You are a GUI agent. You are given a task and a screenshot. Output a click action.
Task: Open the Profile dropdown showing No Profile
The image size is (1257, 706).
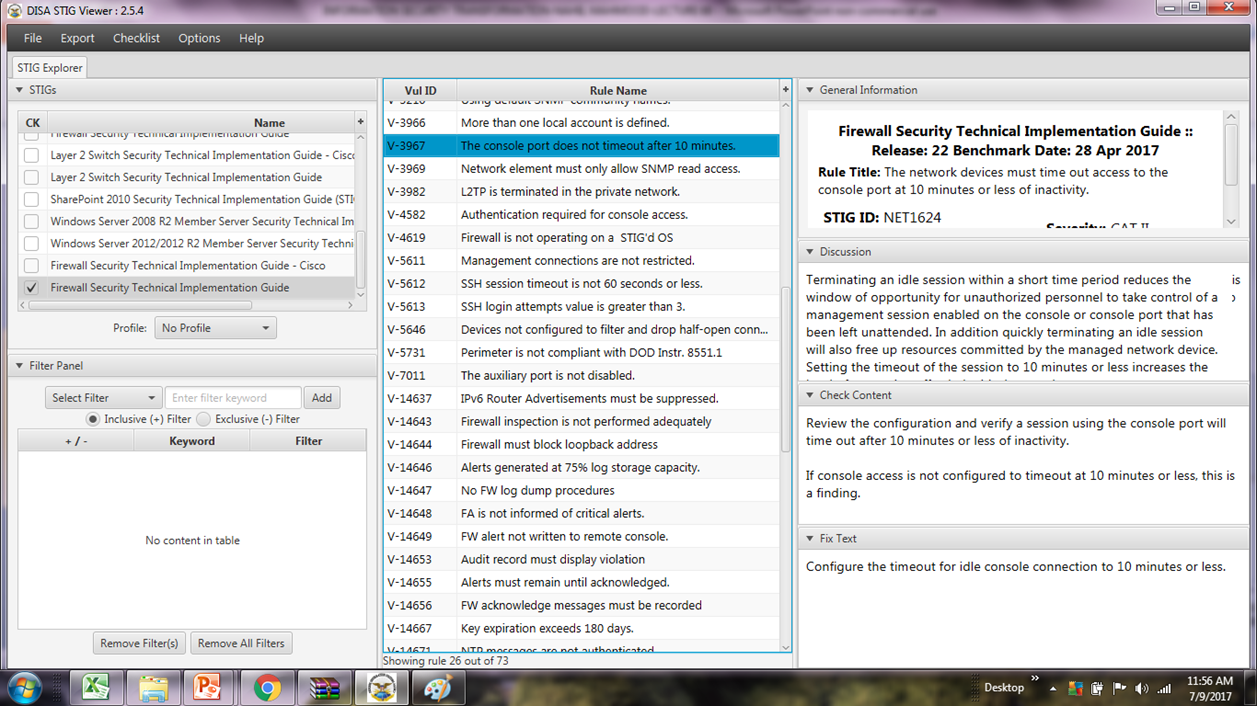pyautogui.click(x=215, y=328)
